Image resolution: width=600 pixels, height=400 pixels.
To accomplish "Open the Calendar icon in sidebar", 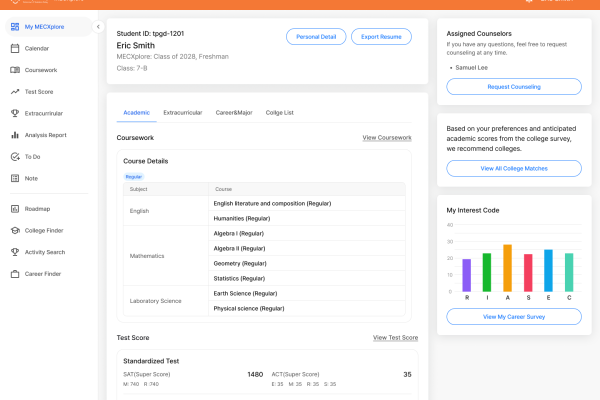I will (x=15, y=48).
